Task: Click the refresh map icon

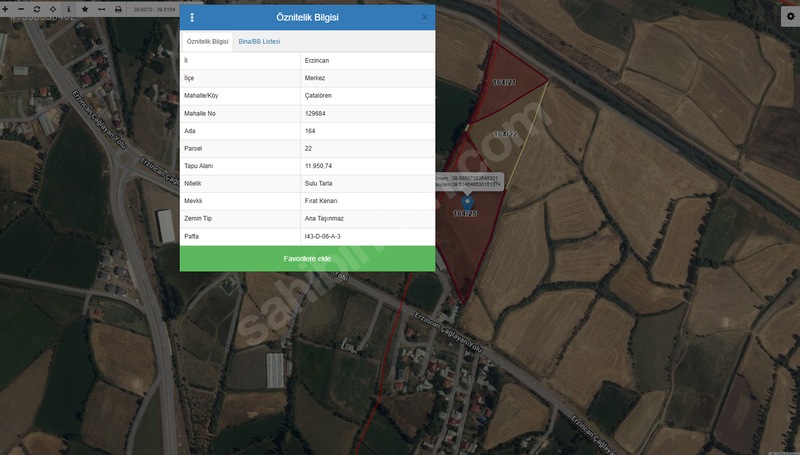Action: pos(37,9)
